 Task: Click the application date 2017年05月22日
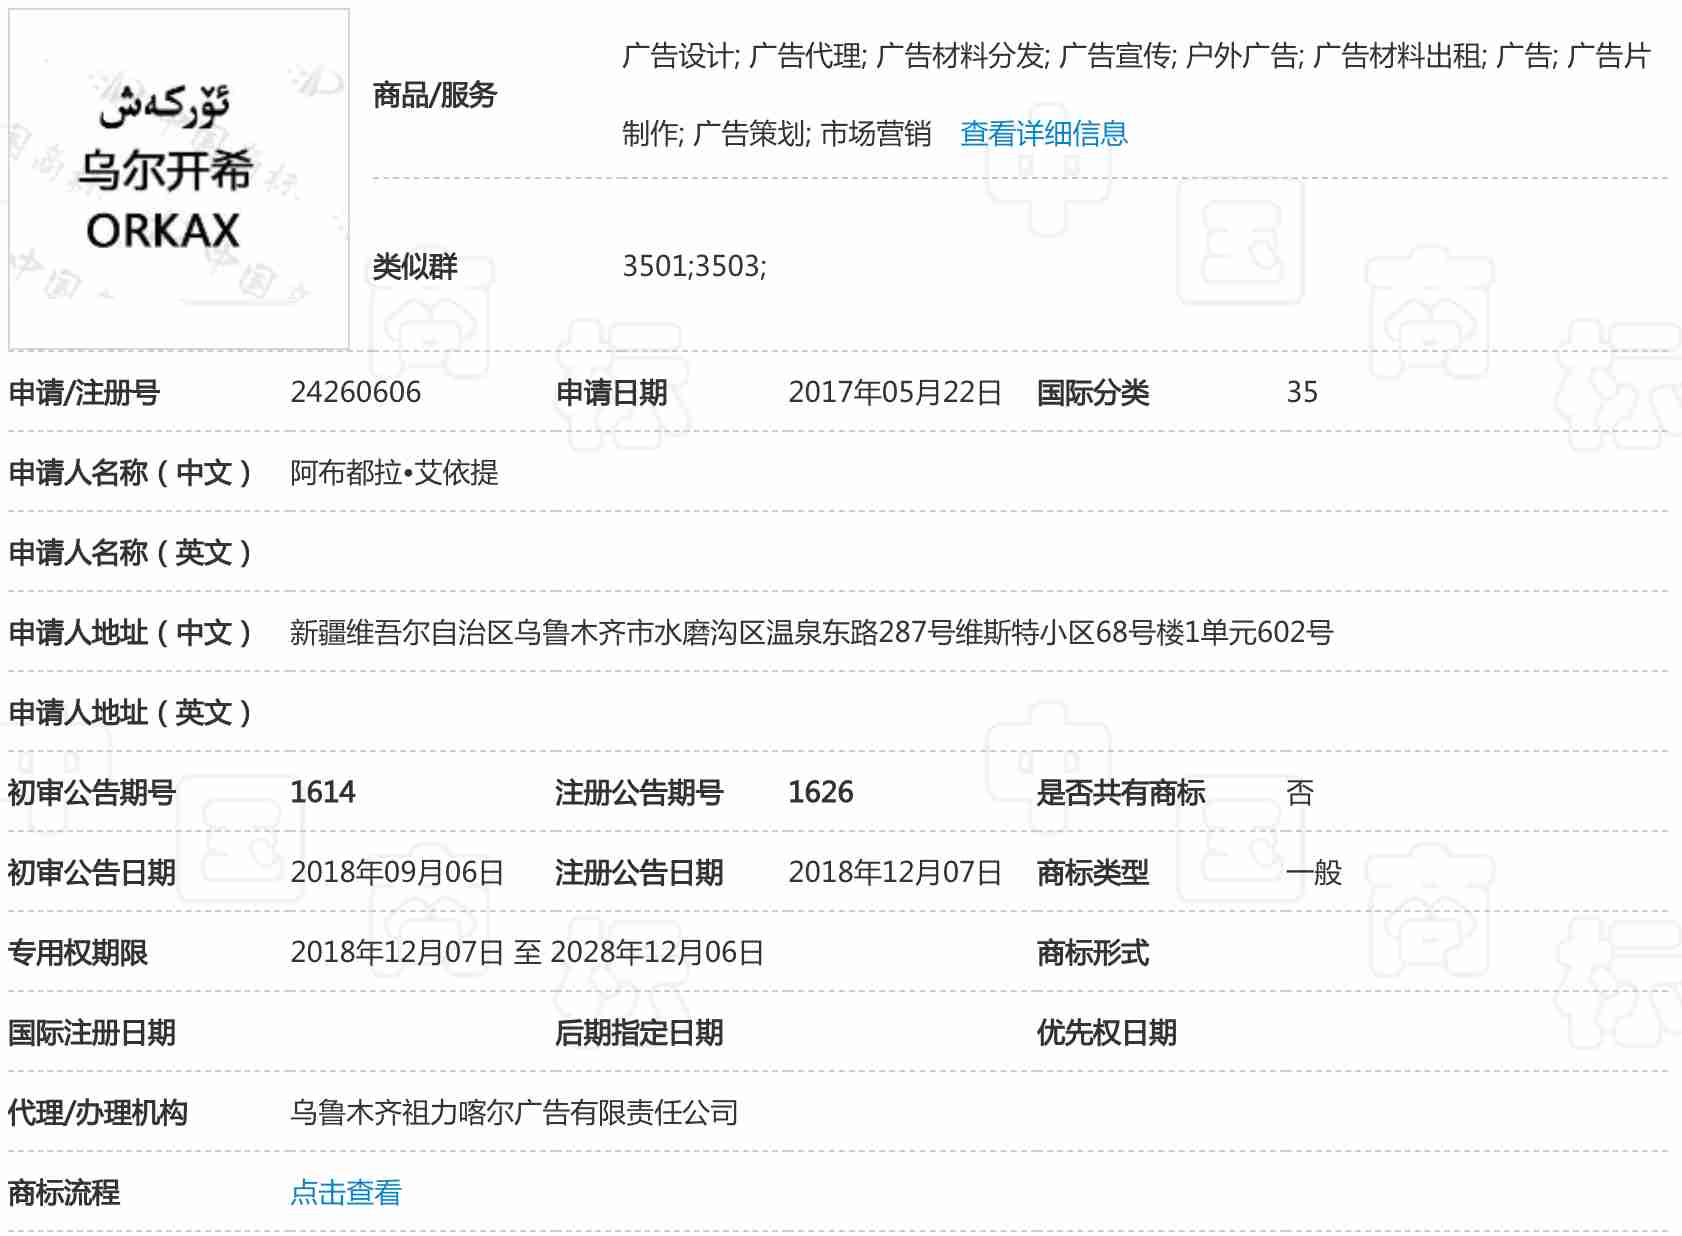[x=894, y=392]
